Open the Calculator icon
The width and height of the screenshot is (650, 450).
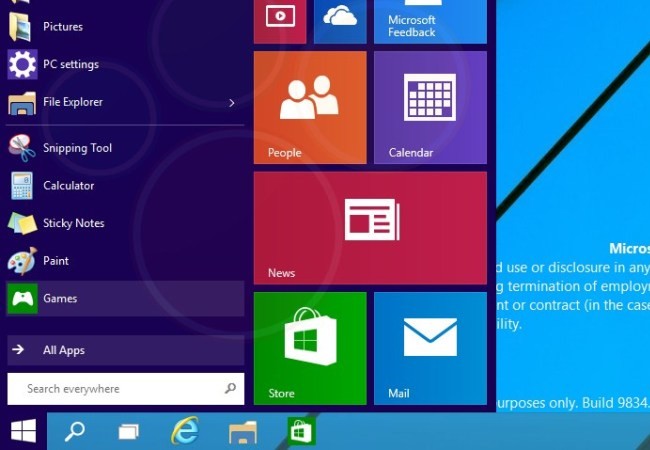pyautogui.click(x=22, y=186)
